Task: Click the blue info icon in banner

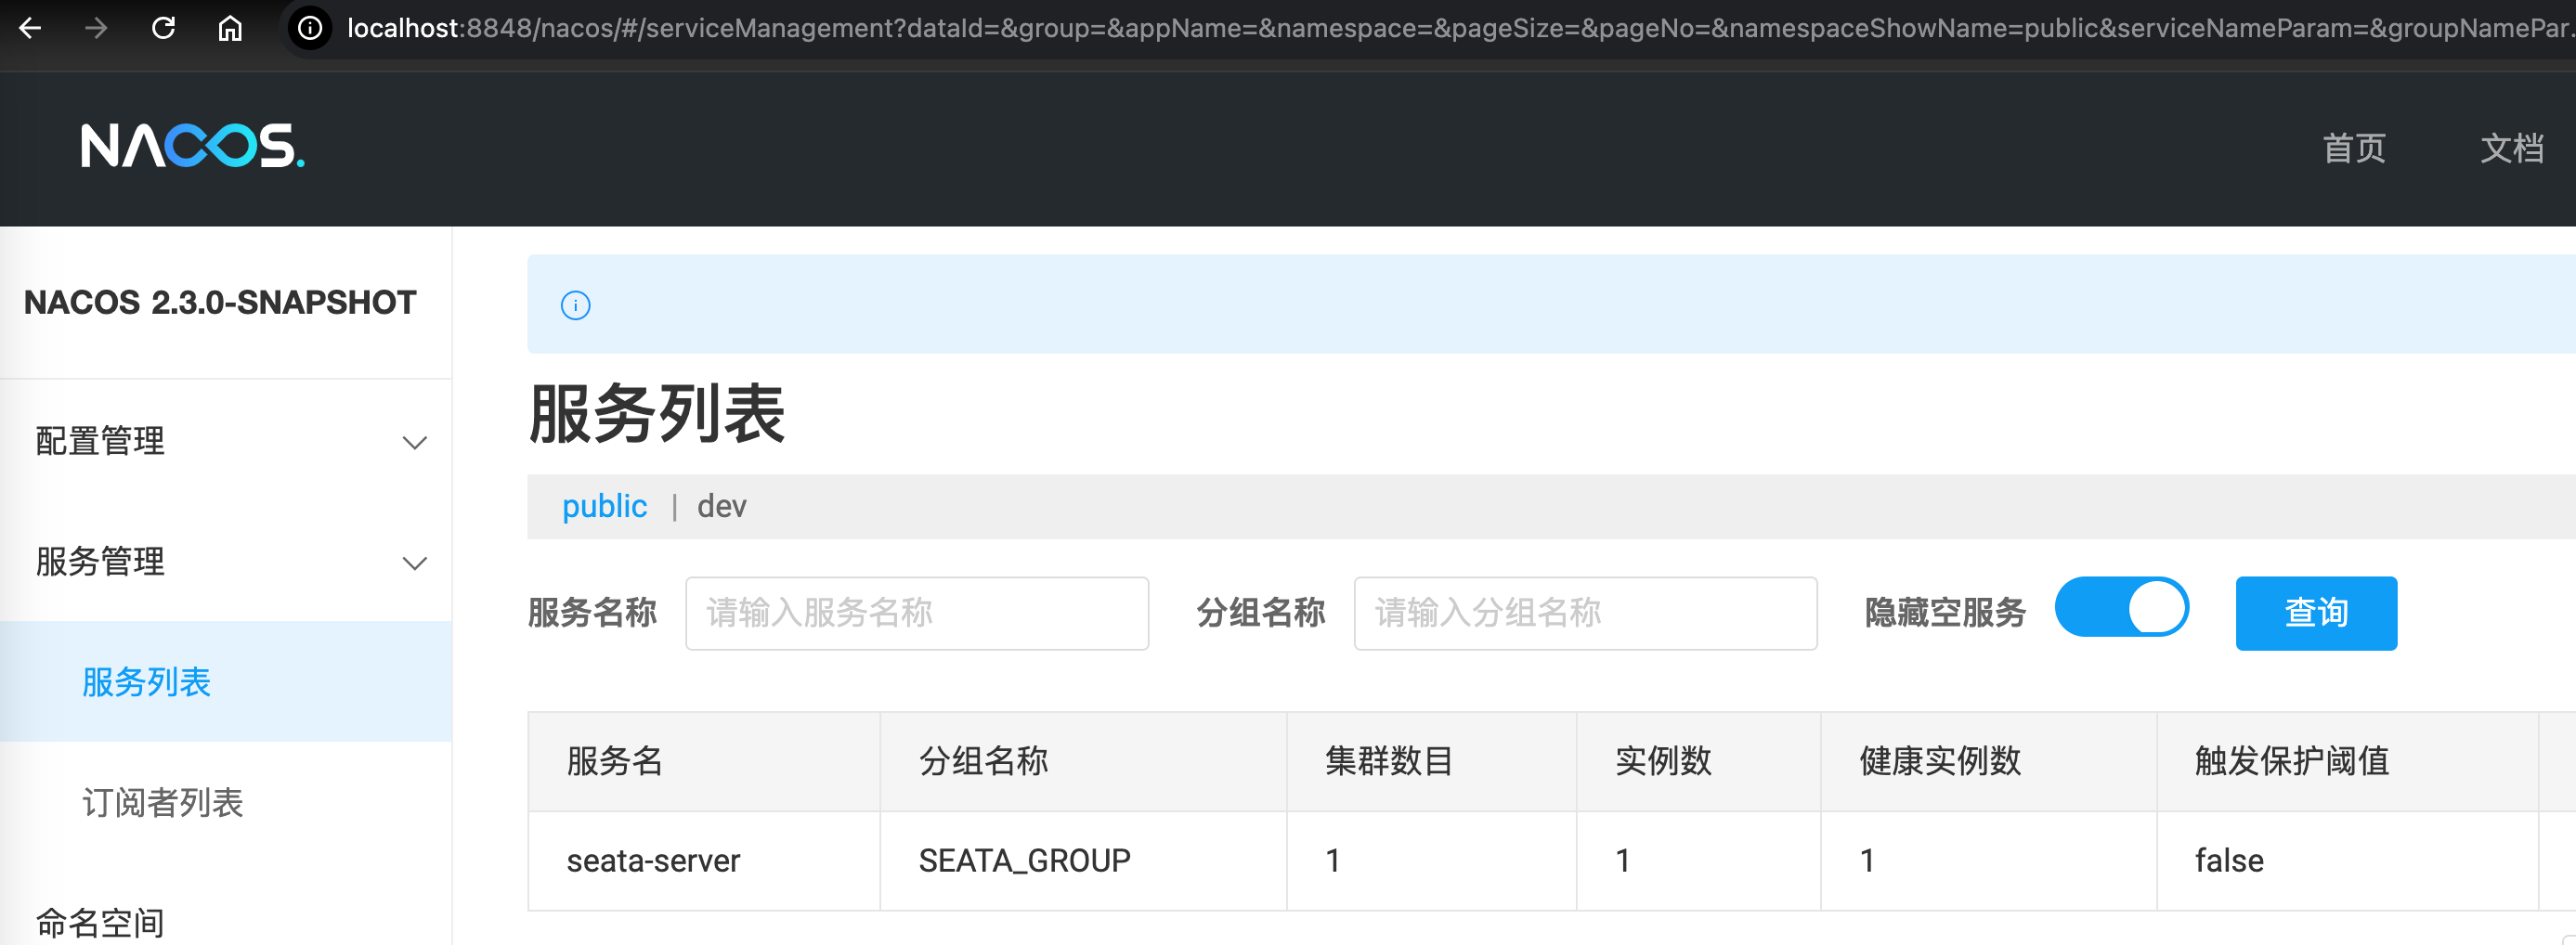Action: [575, 305]
